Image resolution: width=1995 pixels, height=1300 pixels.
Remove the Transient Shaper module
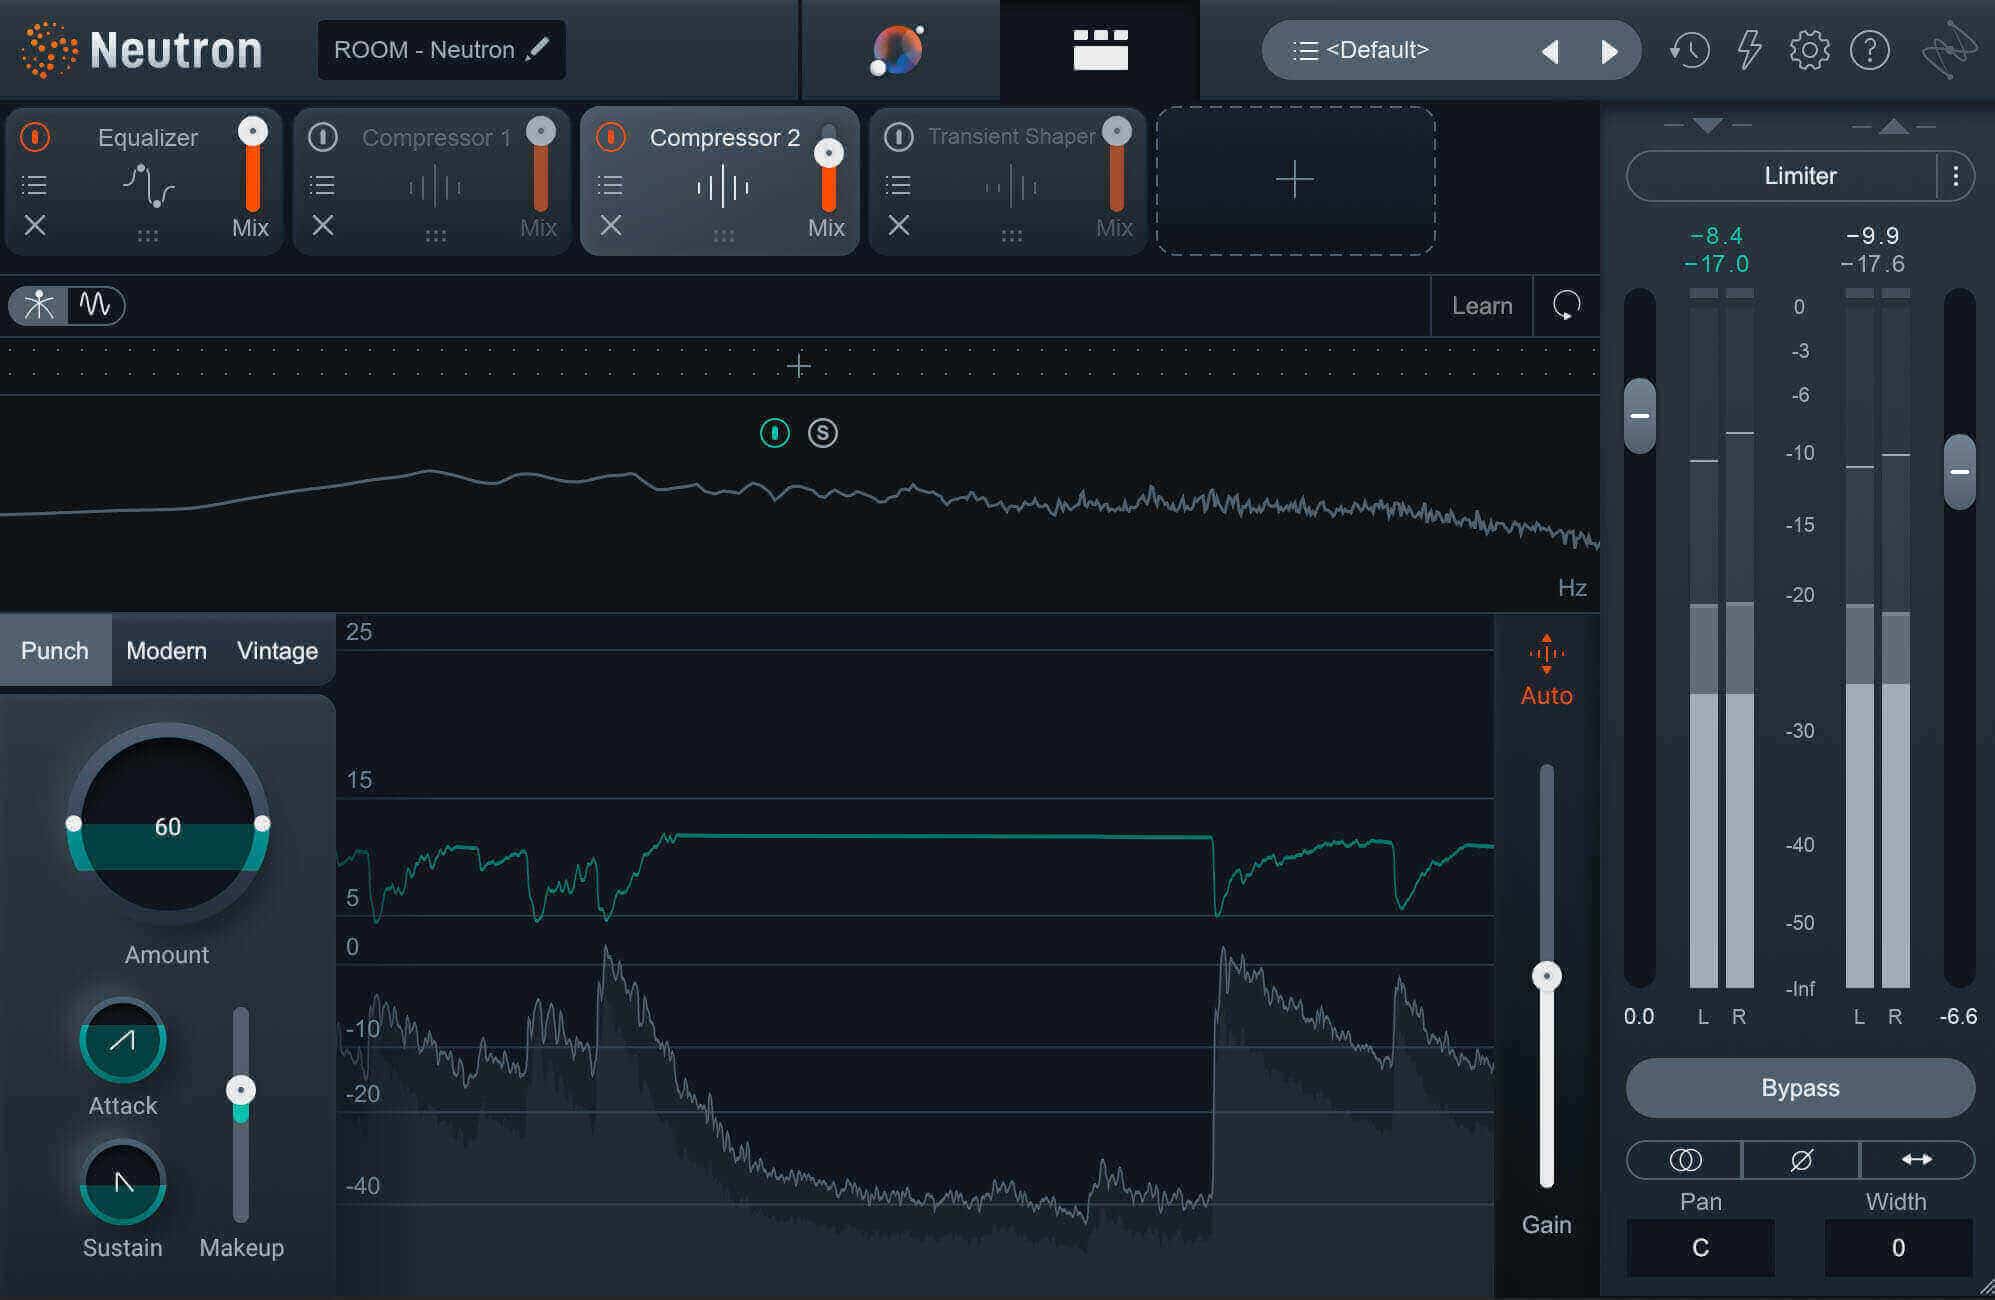pos(899,226)
